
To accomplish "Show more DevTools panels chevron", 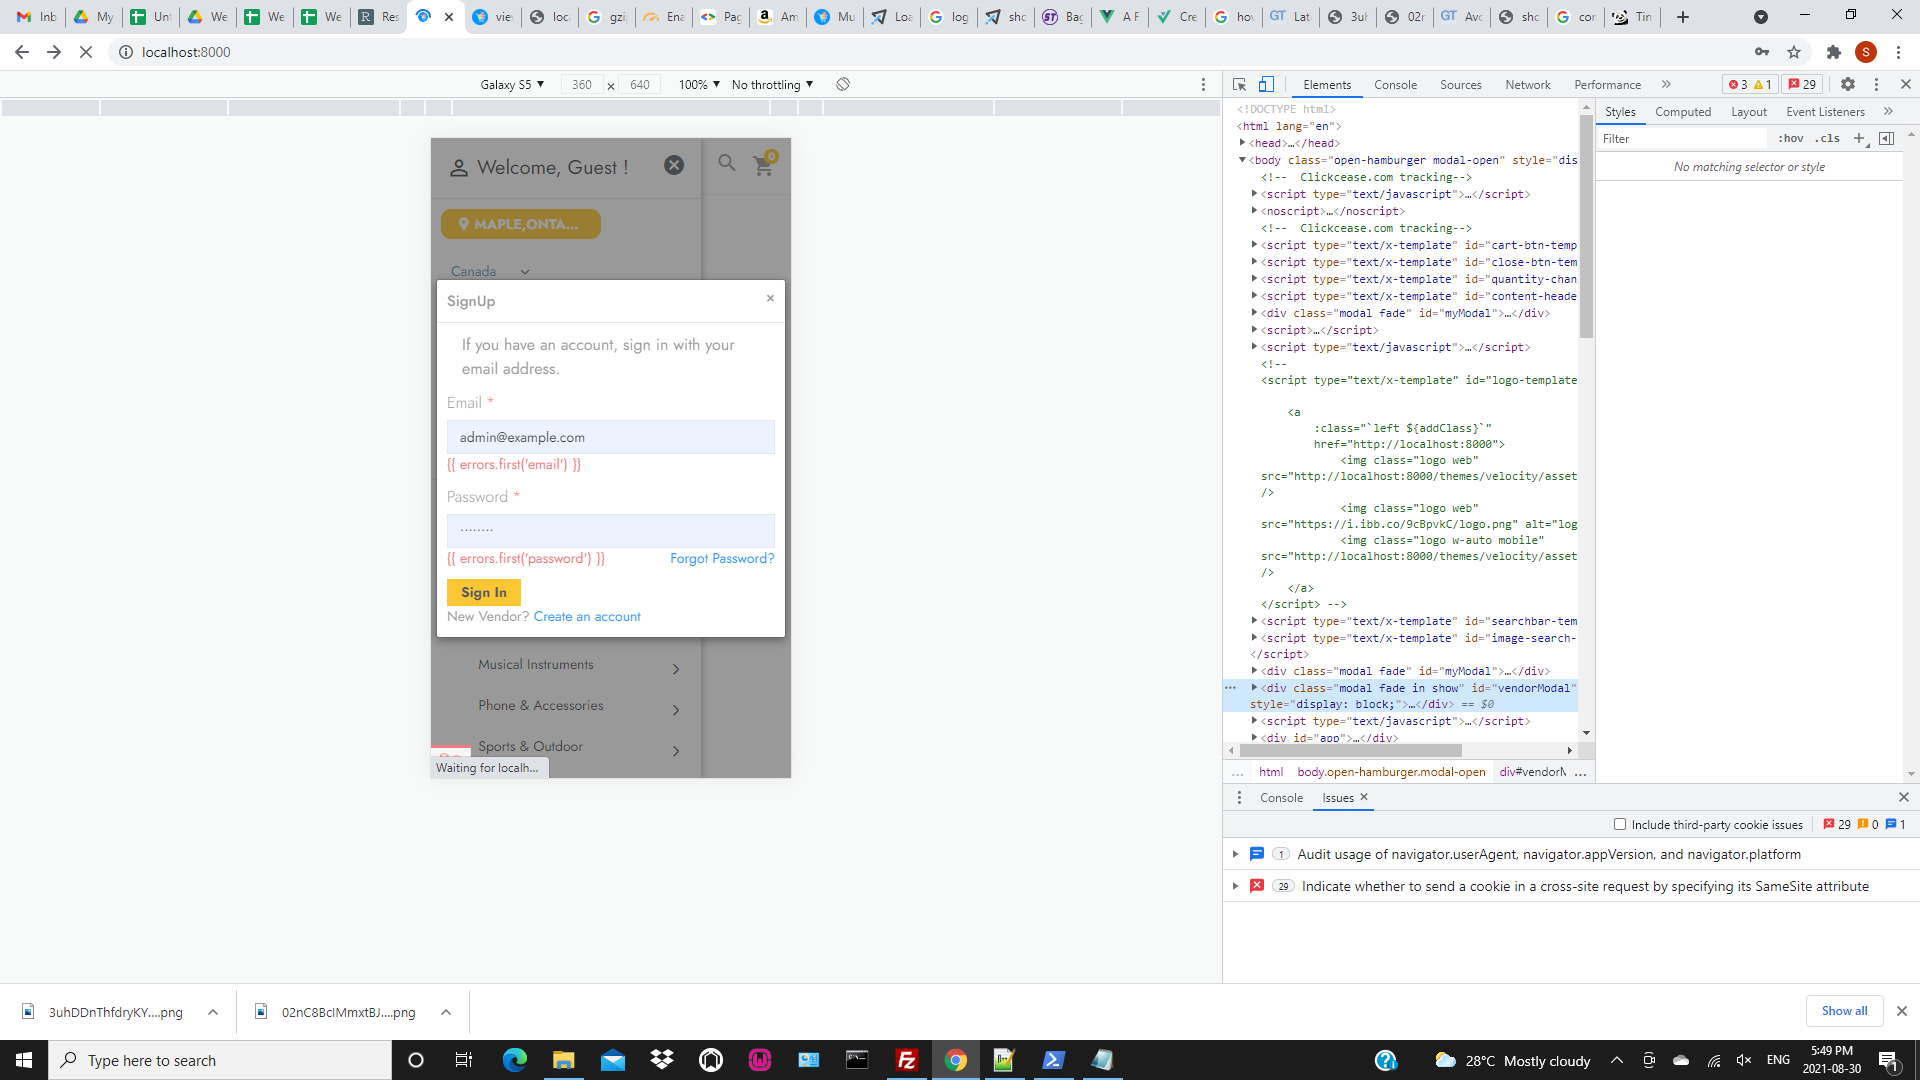I will point(1666,85).
